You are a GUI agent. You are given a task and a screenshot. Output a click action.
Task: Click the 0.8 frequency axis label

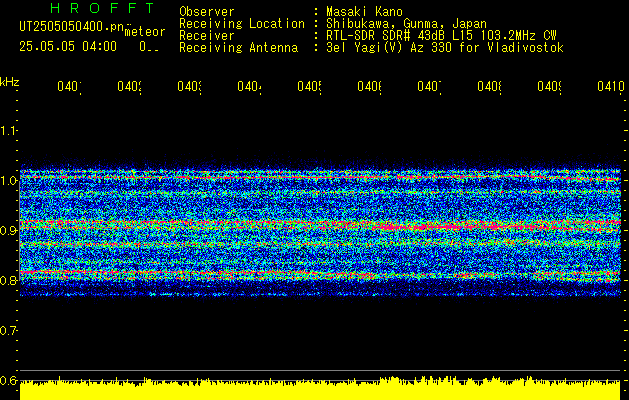(x=9, y=280)
